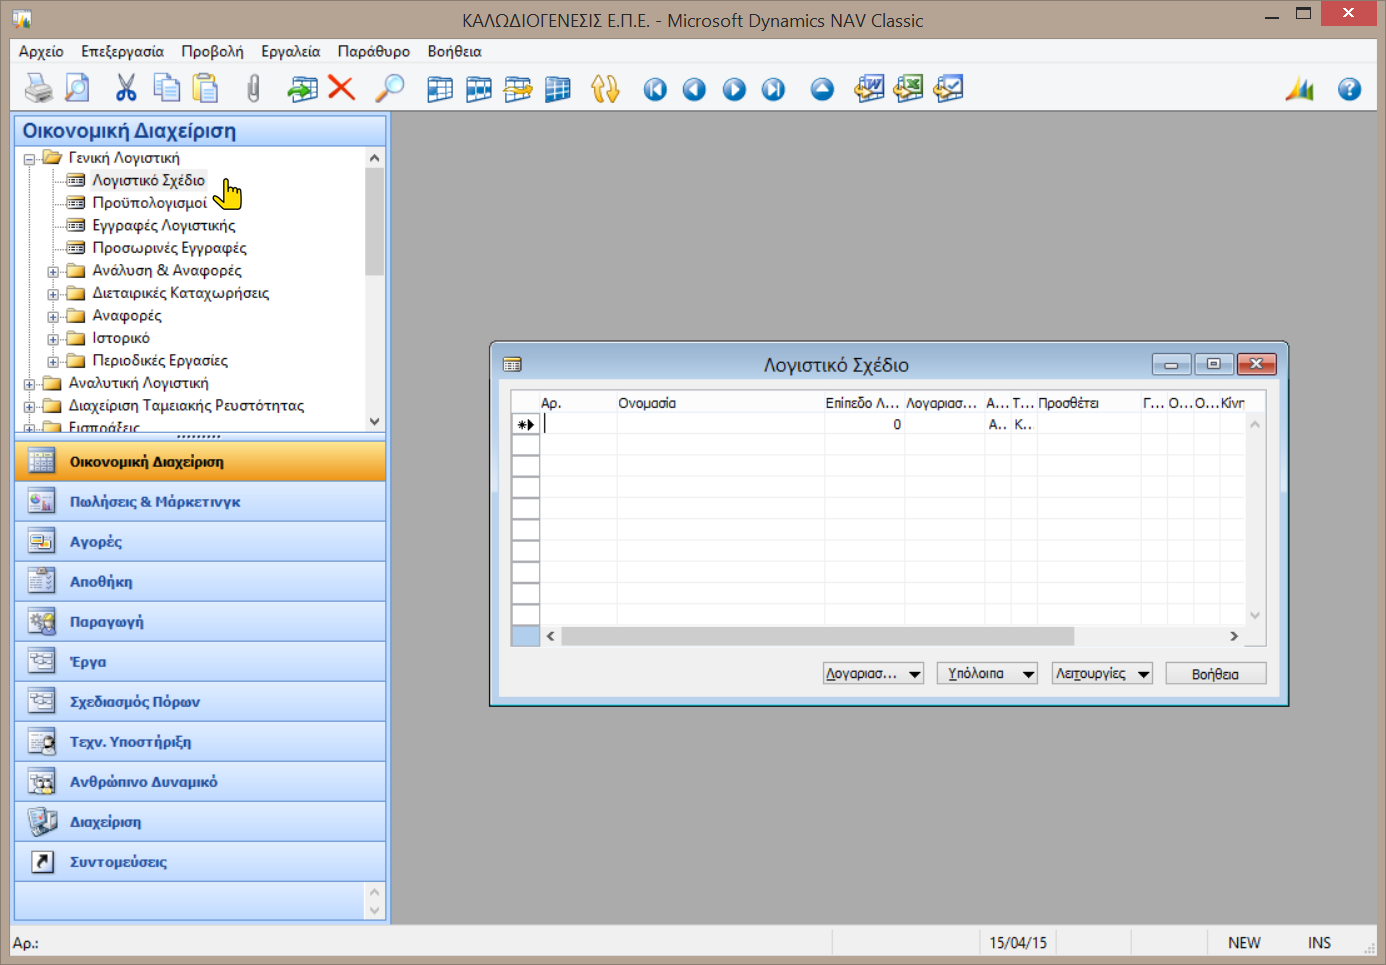Viewport: 1386px width, 965px height.
Task: Open the Συντομεύσεις module
Action: click(x=200, y=862)
